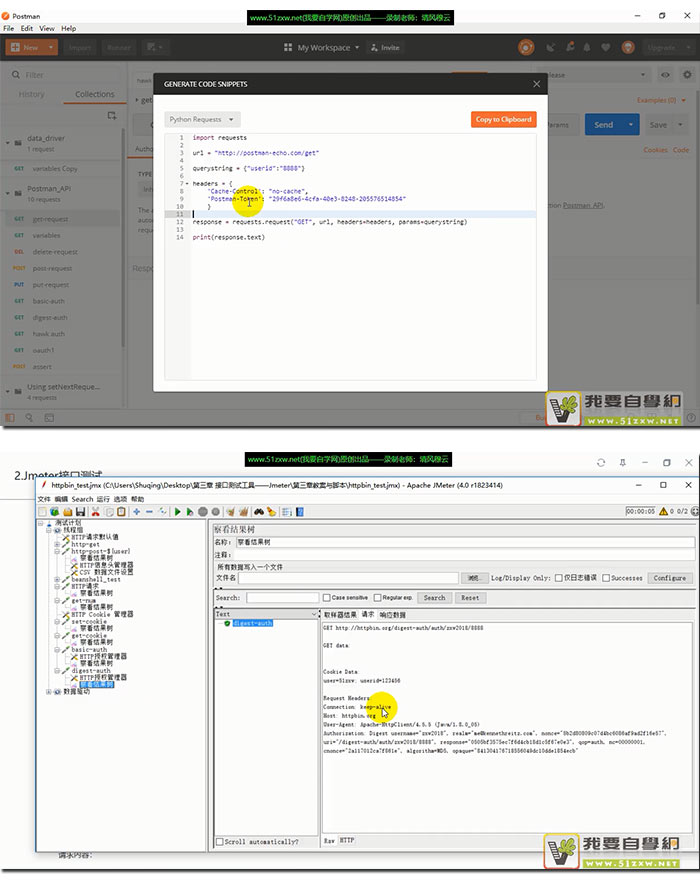Open Postman File menu

(x=9, y=28)
